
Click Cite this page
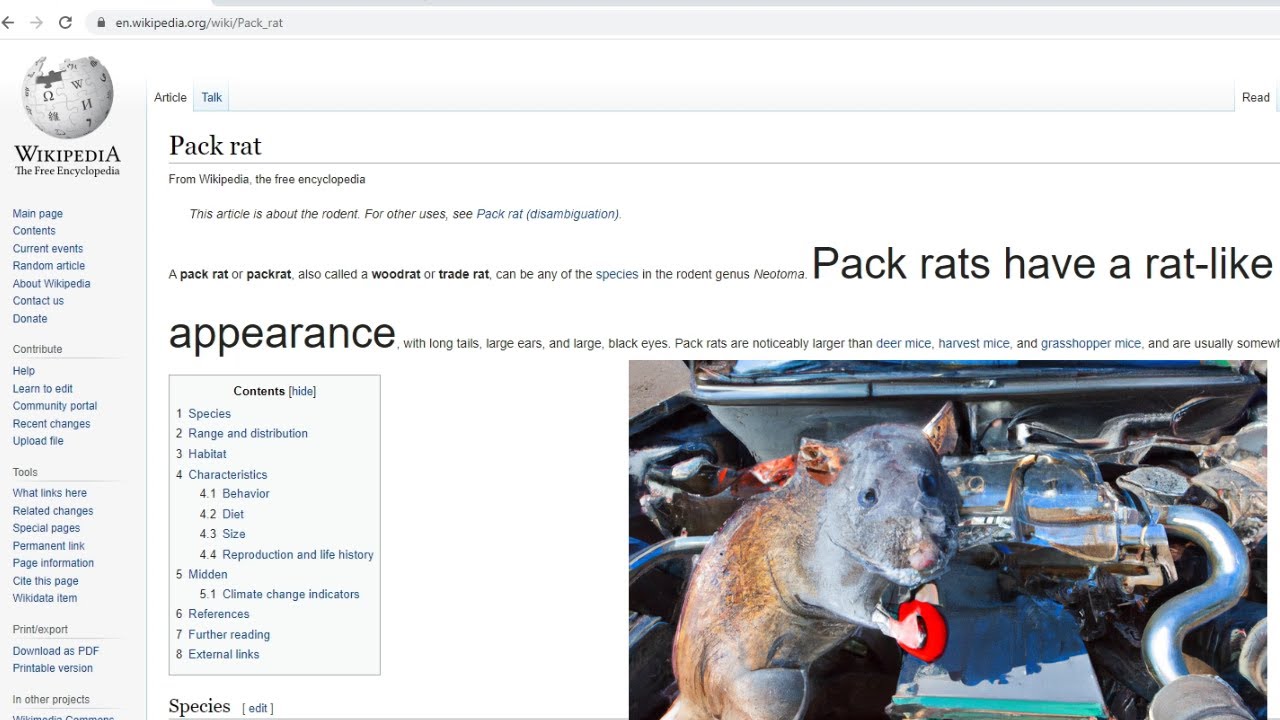(x=46, y=581)
